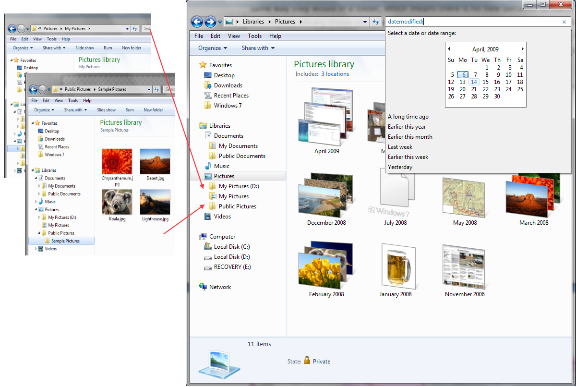Open Recent Places icon in main window
This screenshot has width=576, height=387.
click(x=208, y=95)
